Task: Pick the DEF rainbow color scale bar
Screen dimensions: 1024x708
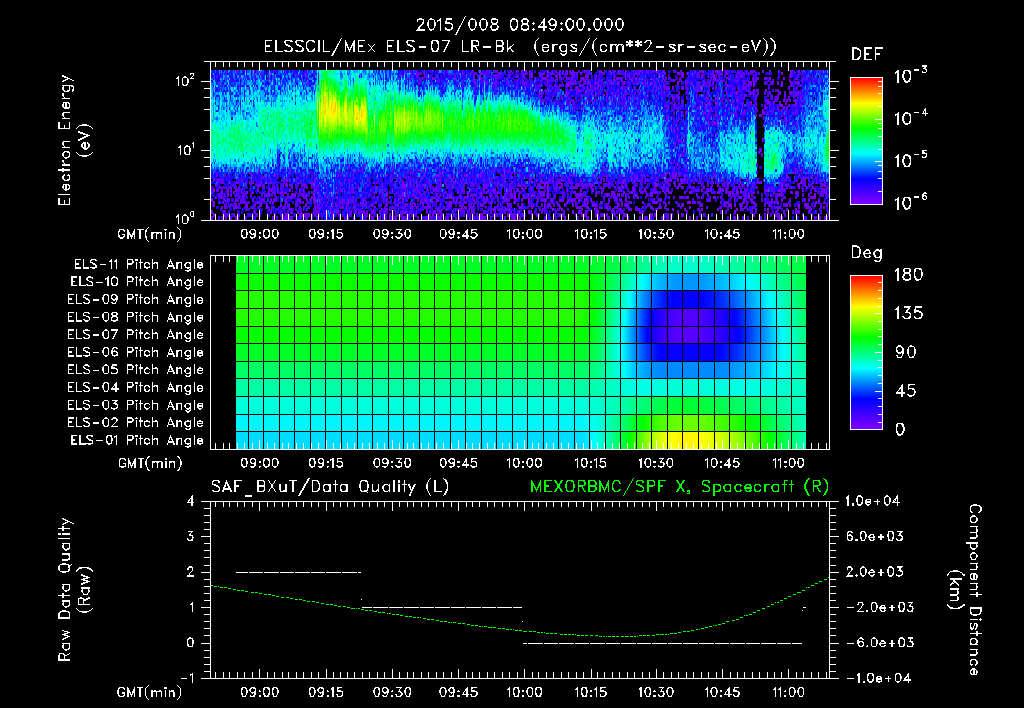Action: (x=866, y=141)
